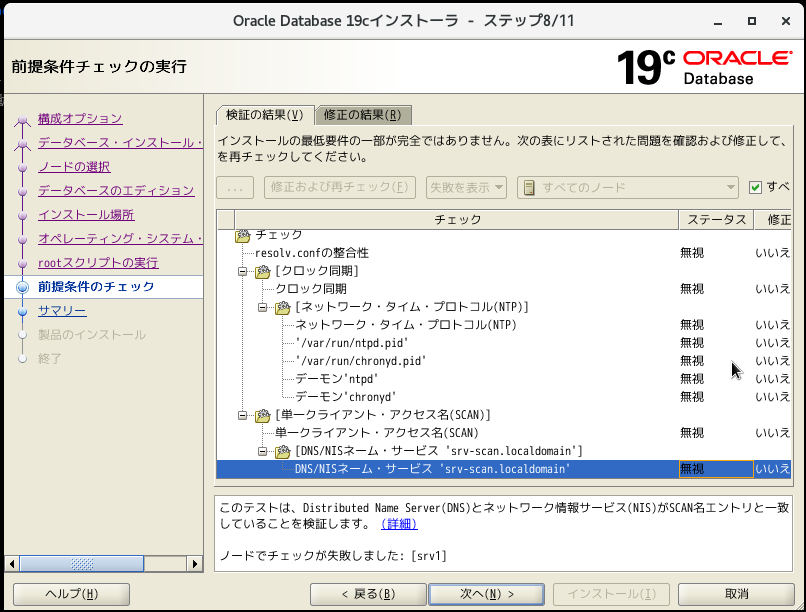
Task: Select 前提条件のチェック step
Action: click(x=96, y=287)
